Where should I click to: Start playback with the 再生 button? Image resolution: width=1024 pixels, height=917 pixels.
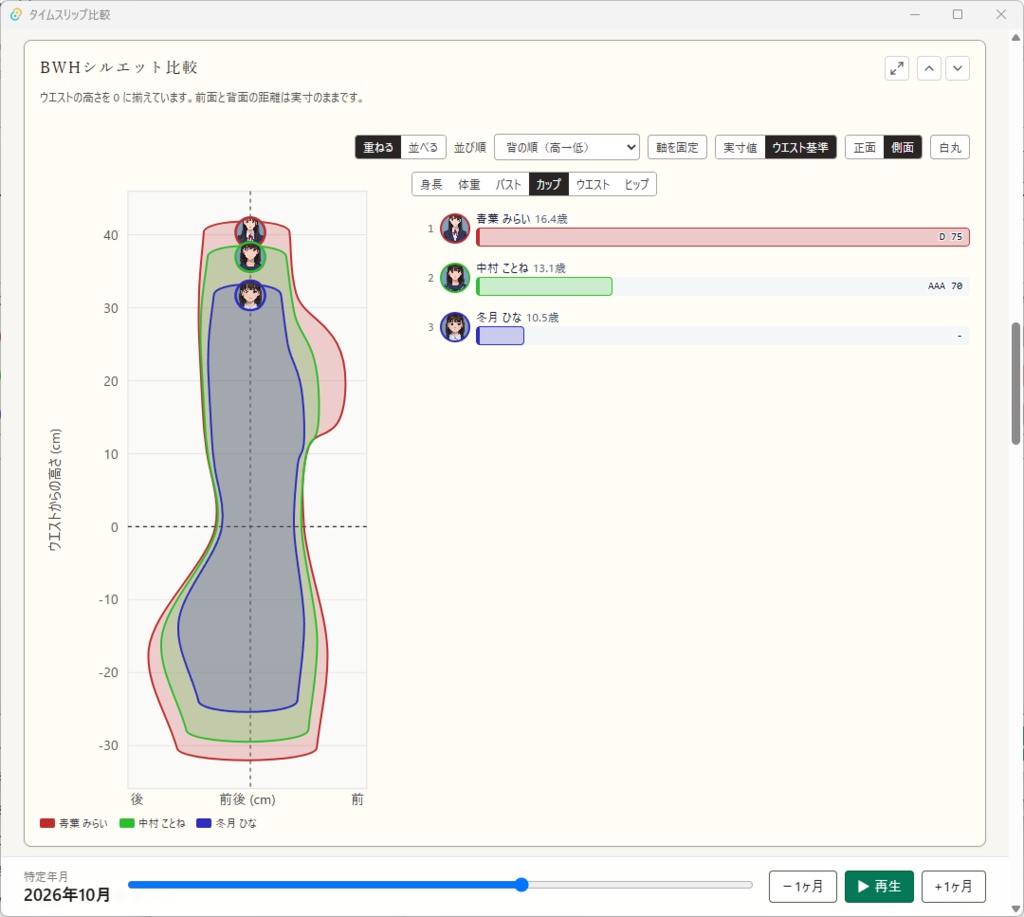(x=879, y=886)
